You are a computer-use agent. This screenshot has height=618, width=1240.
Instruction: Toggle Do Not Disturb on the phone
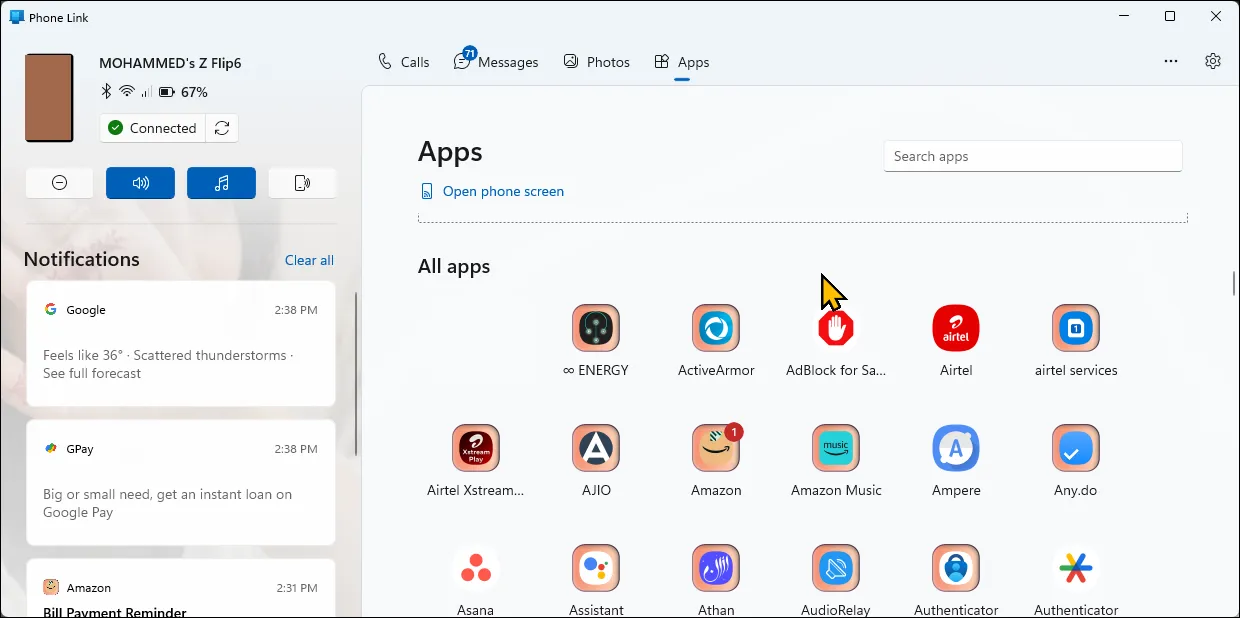coord(59,183)
